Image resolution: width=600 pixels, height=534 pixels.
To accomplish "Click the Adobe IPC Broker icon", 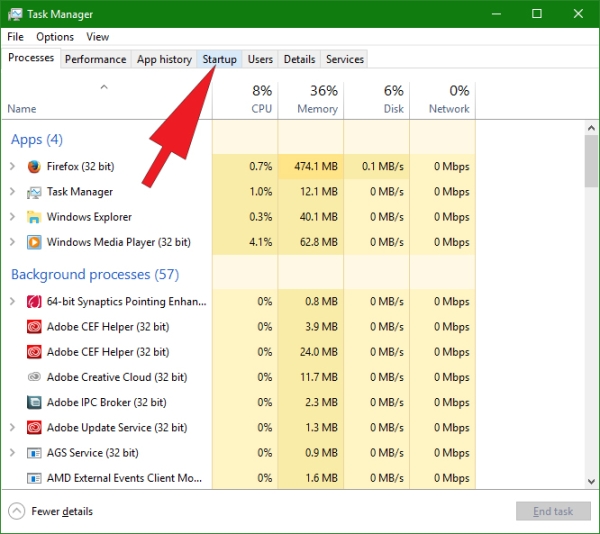I will [x=34, y=402].
